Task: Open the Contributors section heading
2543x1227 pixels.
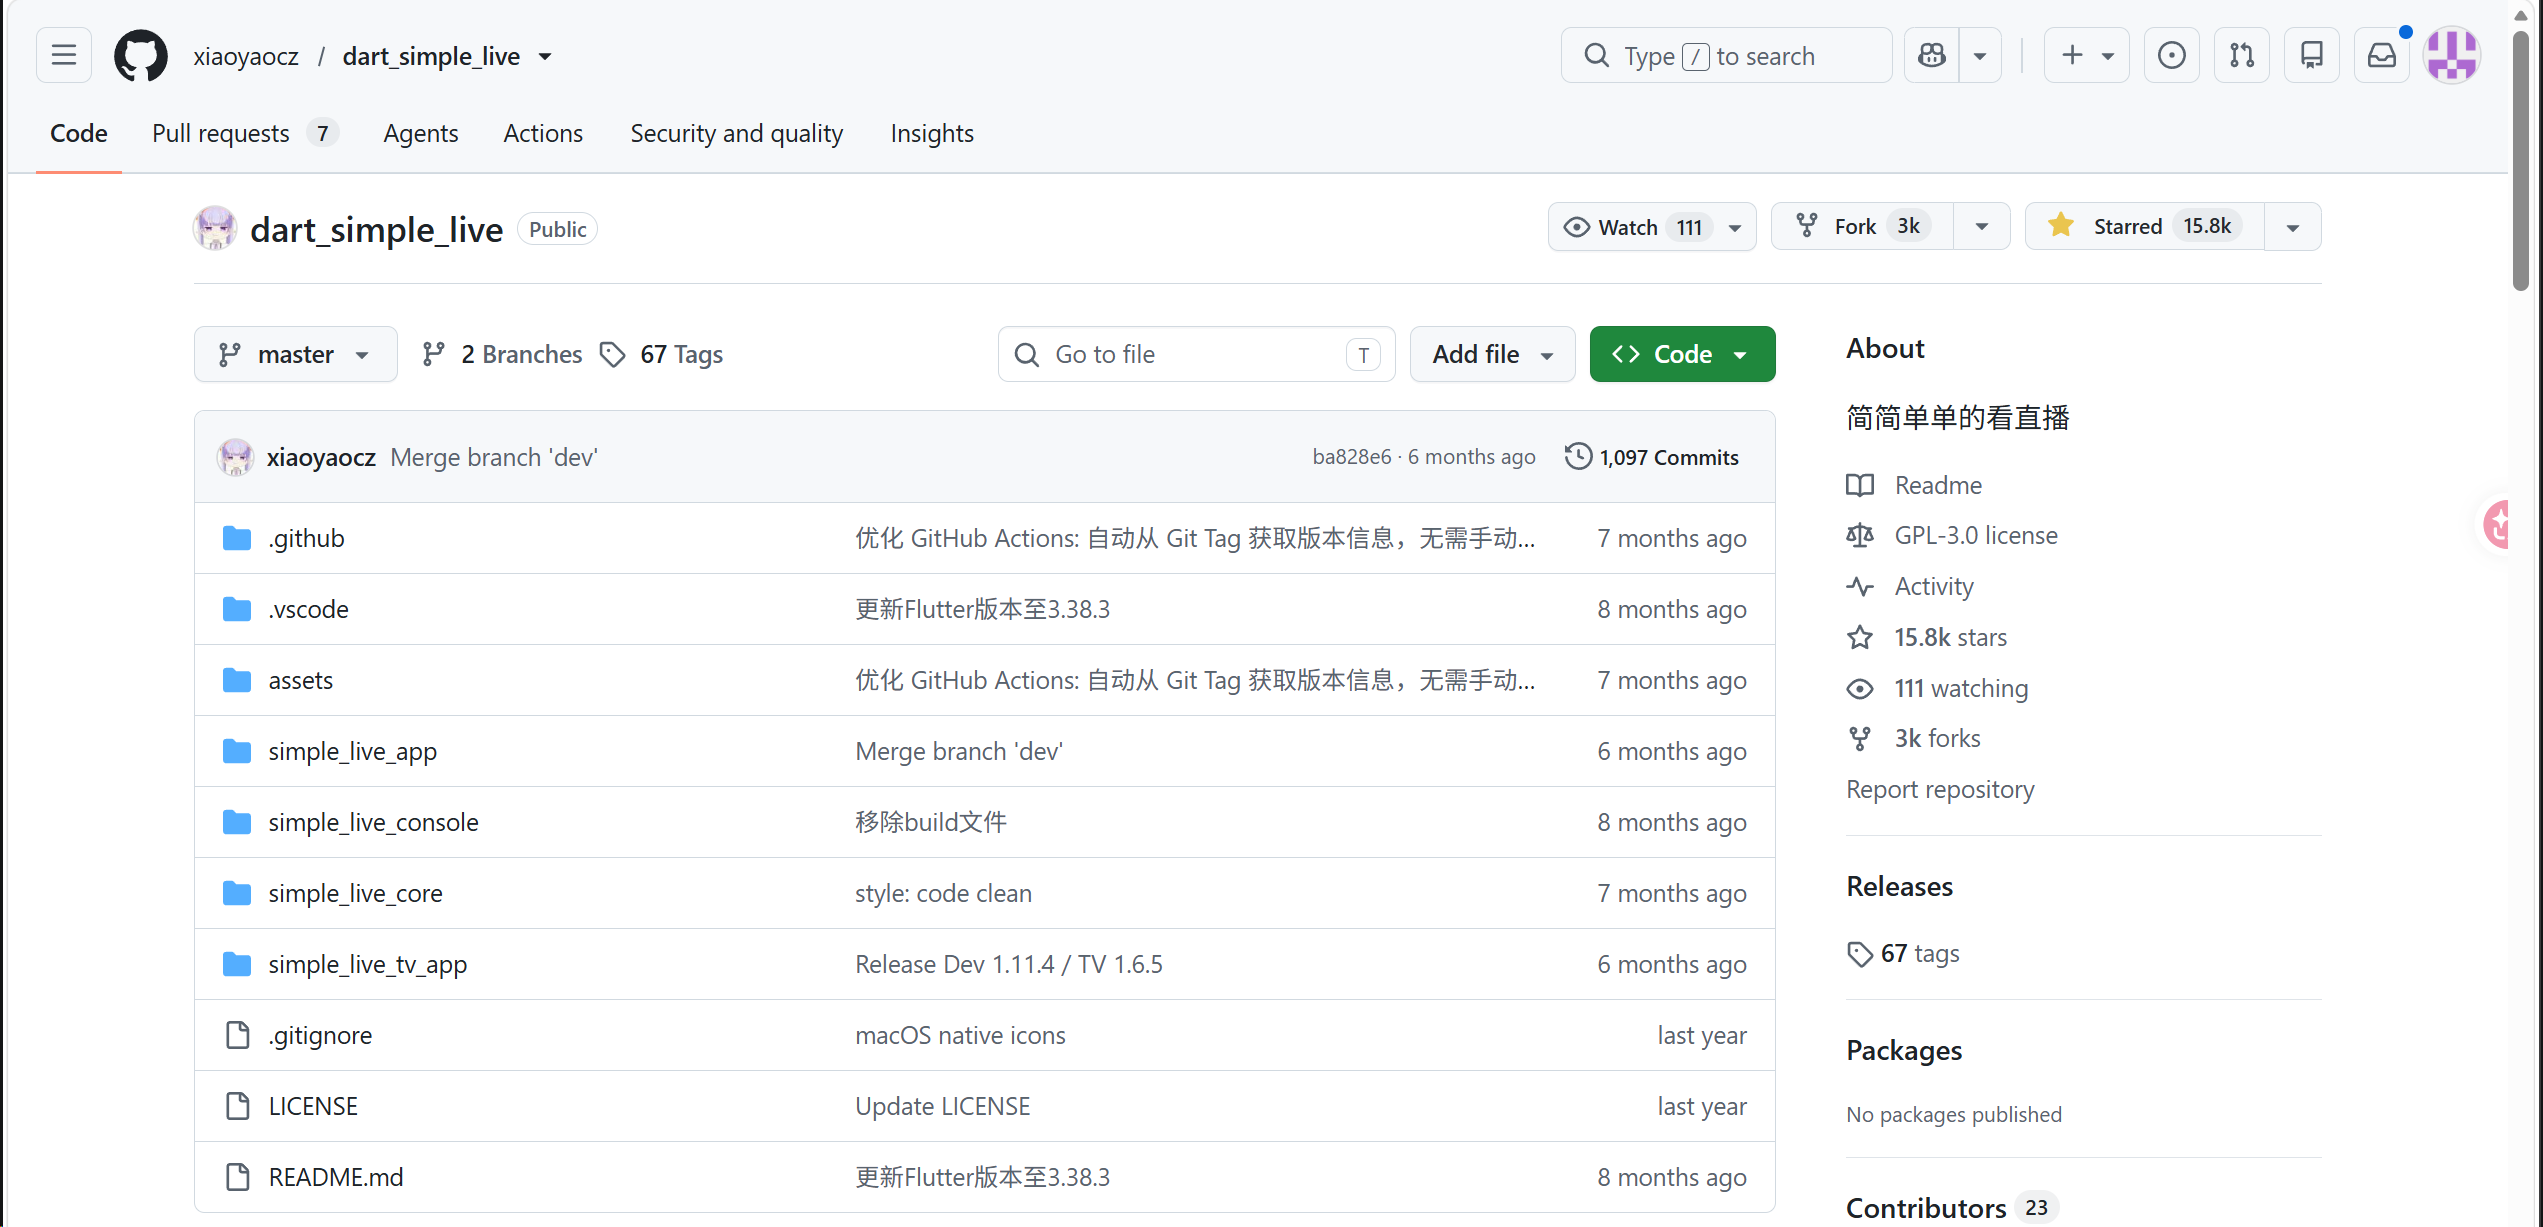Action: [x=1926, y=1208]
